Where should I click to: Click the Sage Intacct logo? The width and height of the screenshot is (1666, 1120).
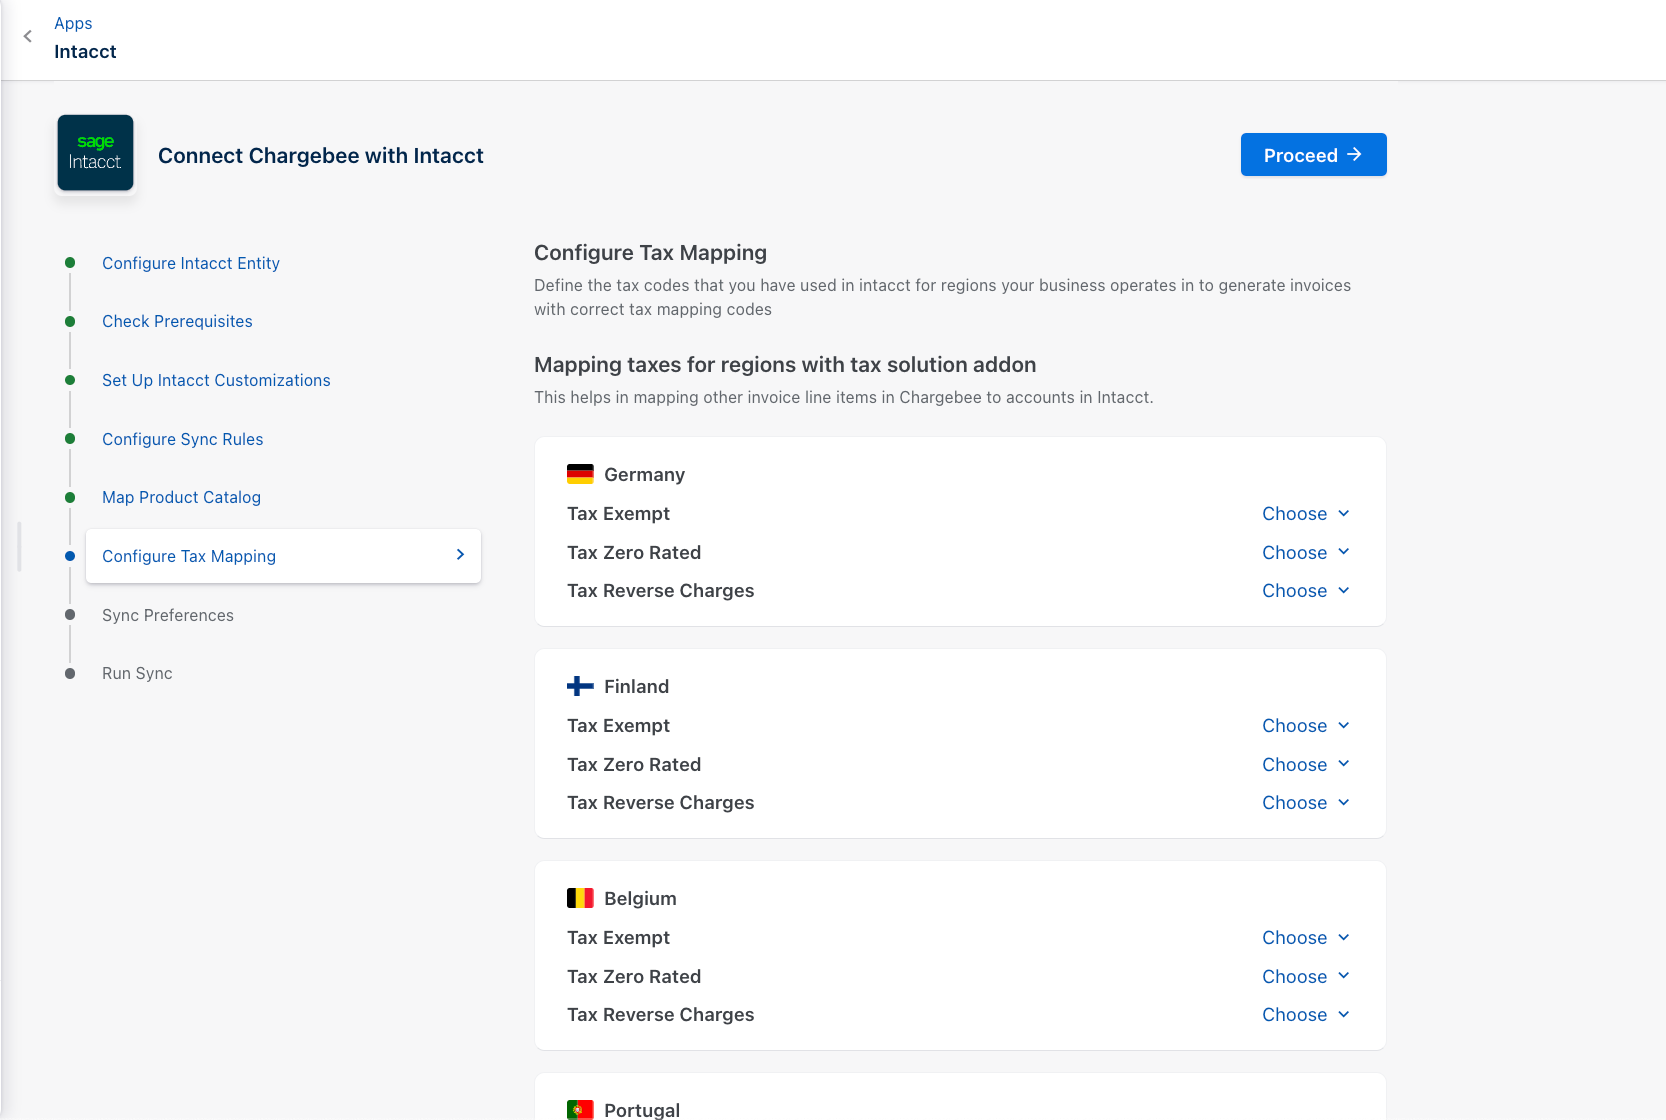click(95, 153)
